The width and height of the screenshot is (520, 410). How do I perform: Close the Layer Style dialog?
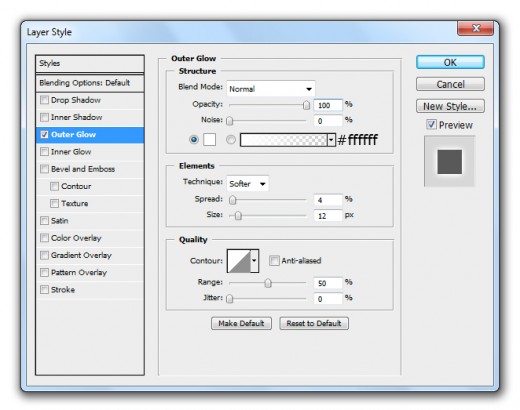tap(475, 28)
